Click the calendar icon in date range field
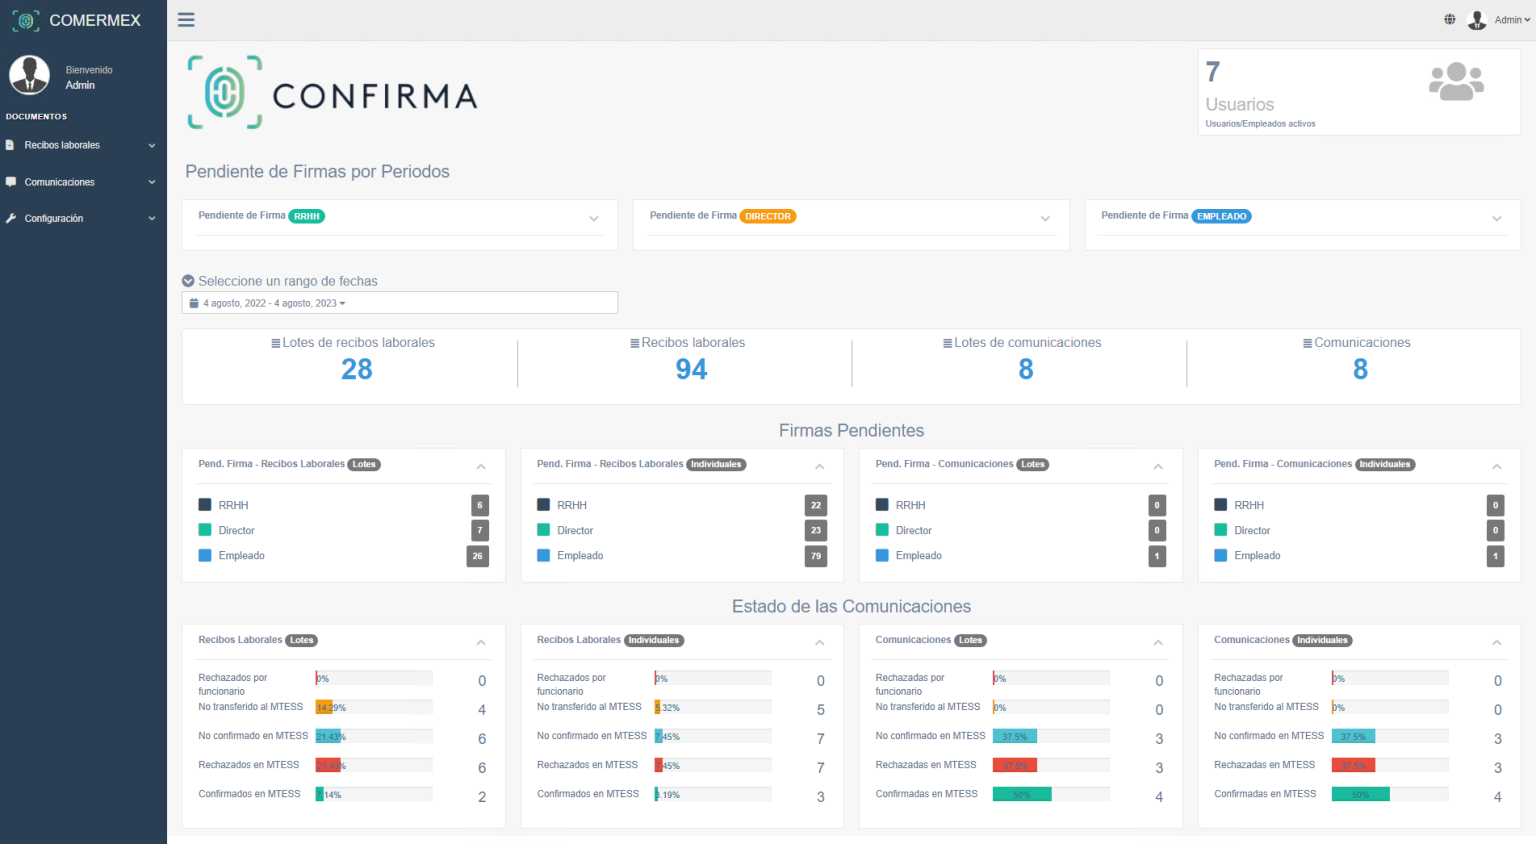 click(194, 303)
